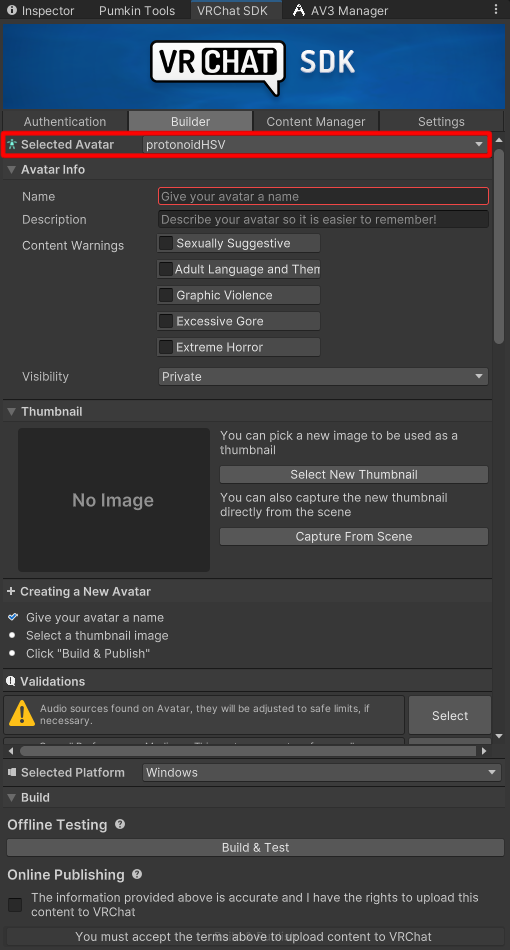Click the horizontal scrollbar thumb
The width and height of the screenshot is (510, 950).
coord(248,751)
